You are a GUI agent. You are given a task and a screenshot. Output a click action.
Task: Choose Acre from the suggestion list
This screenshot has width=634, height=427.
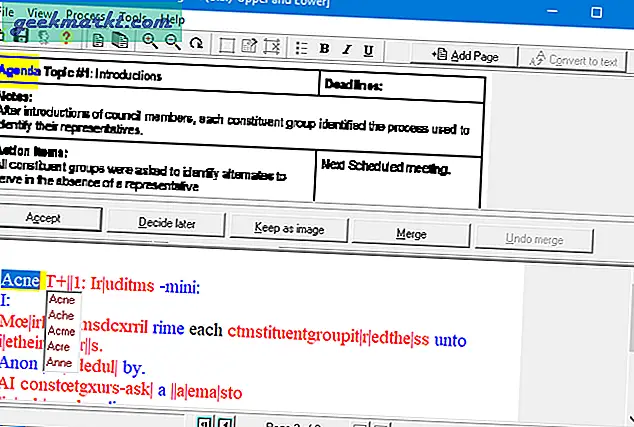tap(59, 347)
